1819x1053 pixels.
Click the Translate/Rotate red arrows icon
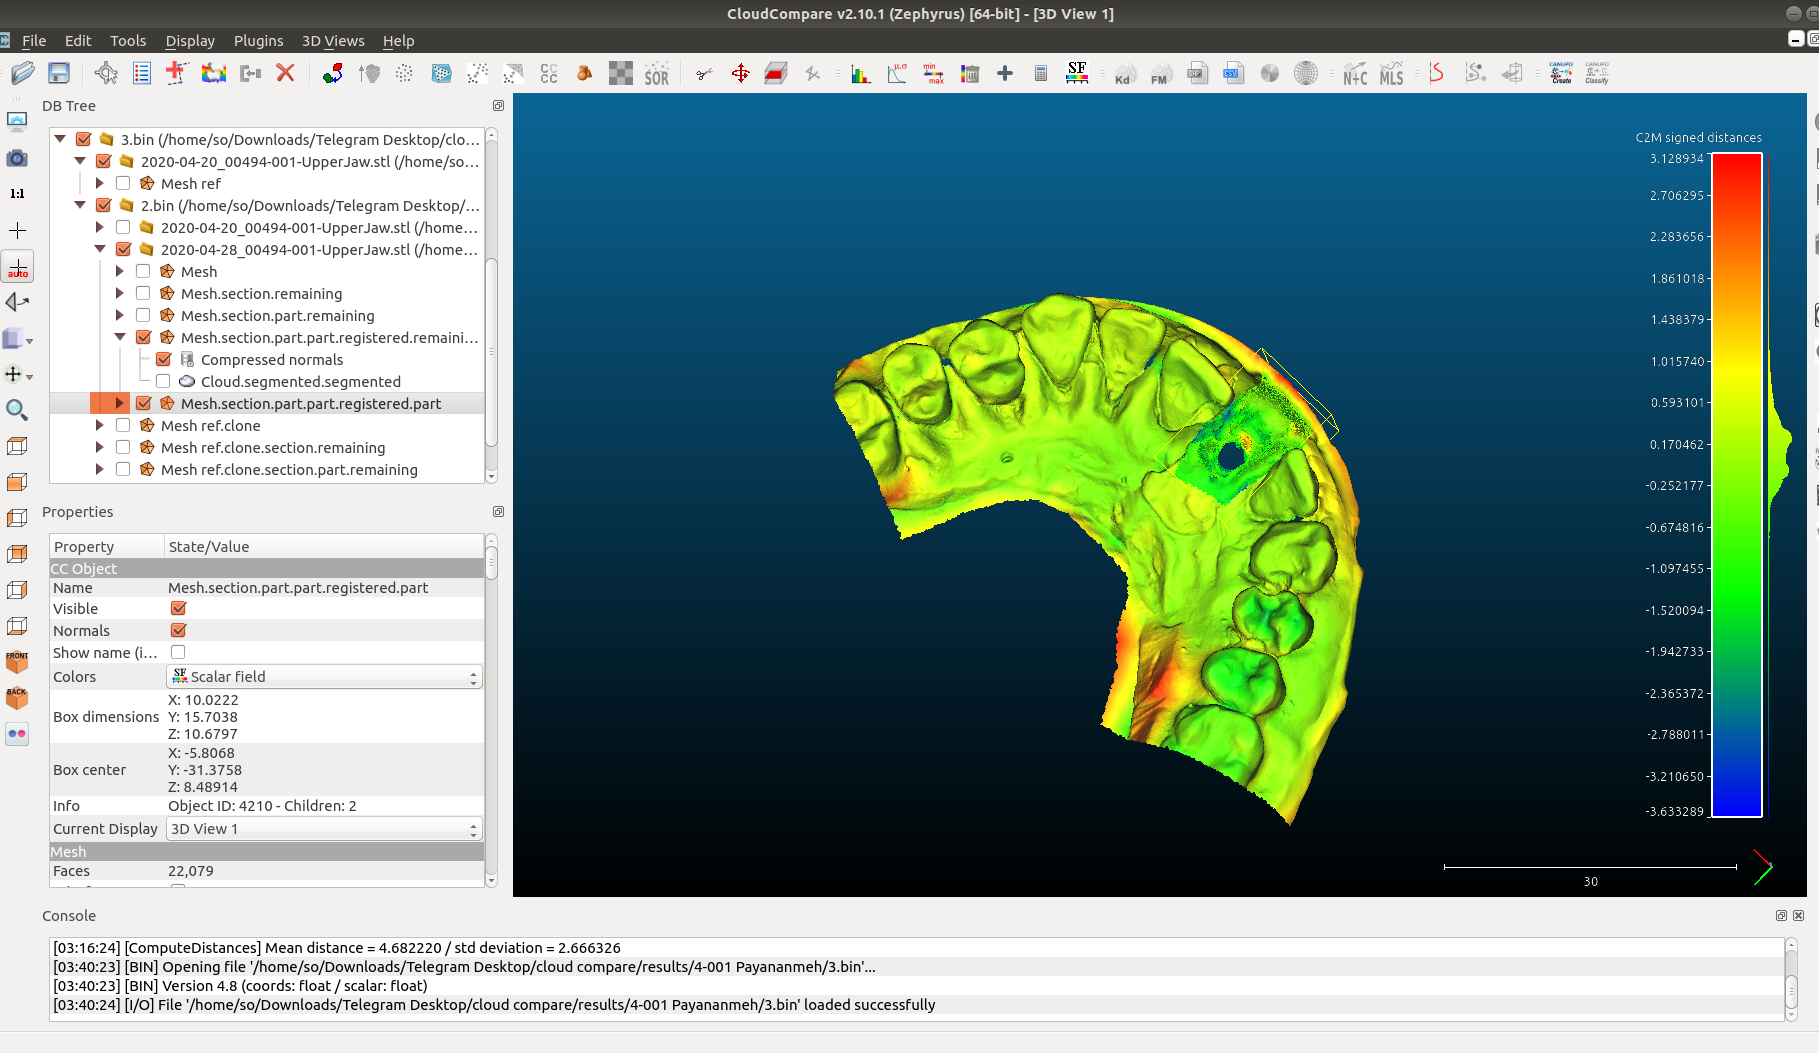click(740, 73)
